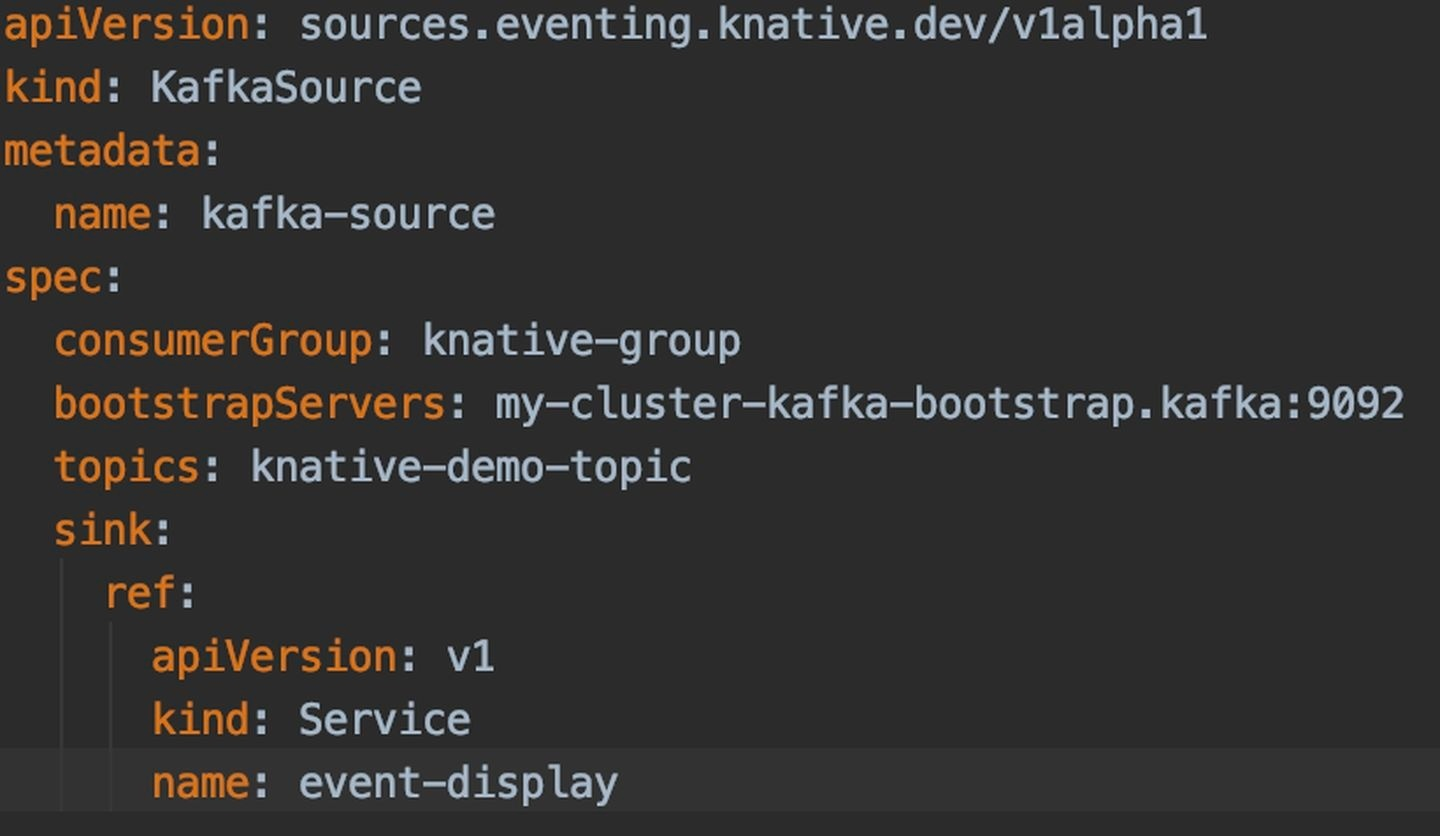Image resolution: width=1440 pixels, height=836 pixels.
Task: Place cursor on the knative-group value
Action: coord(581,342)
